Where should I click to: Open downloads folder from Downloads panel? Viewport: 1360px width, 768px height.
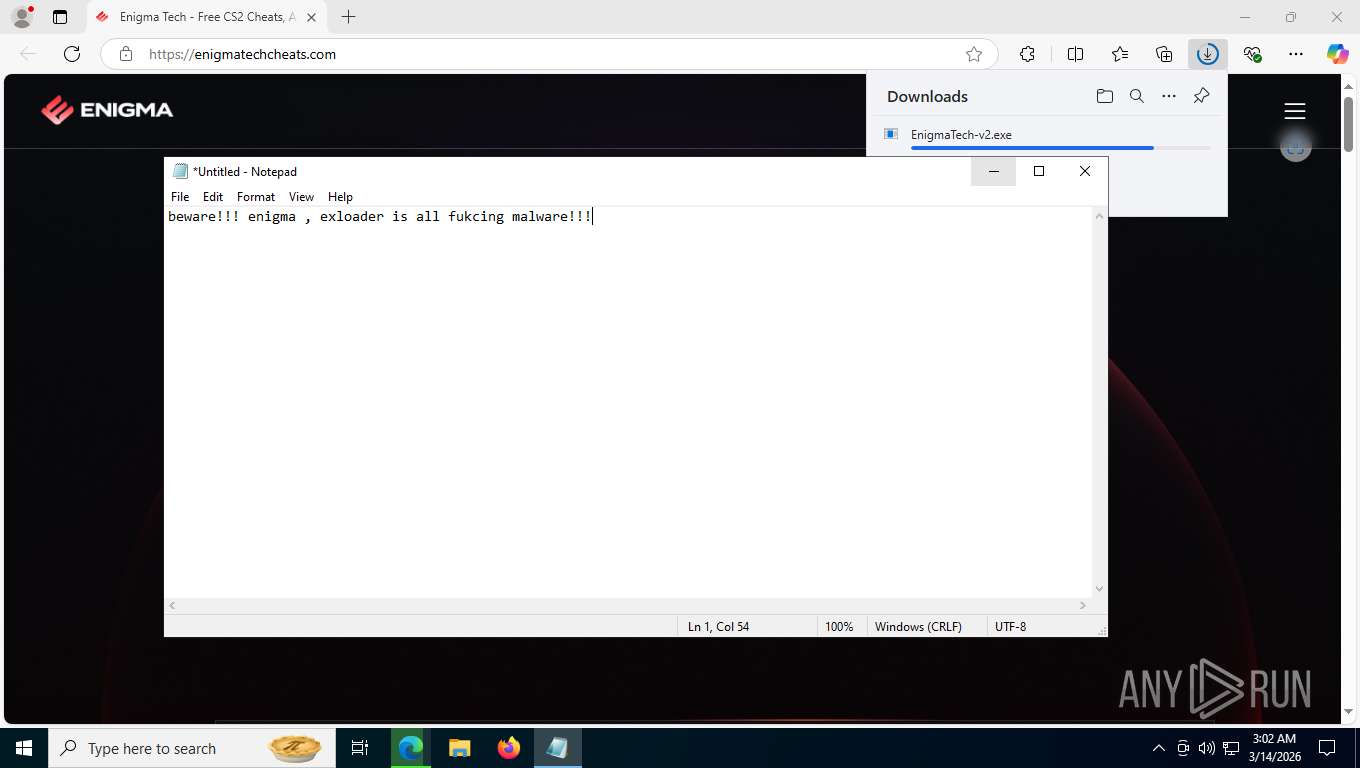pyautogui.click(x=1105, y=96)
